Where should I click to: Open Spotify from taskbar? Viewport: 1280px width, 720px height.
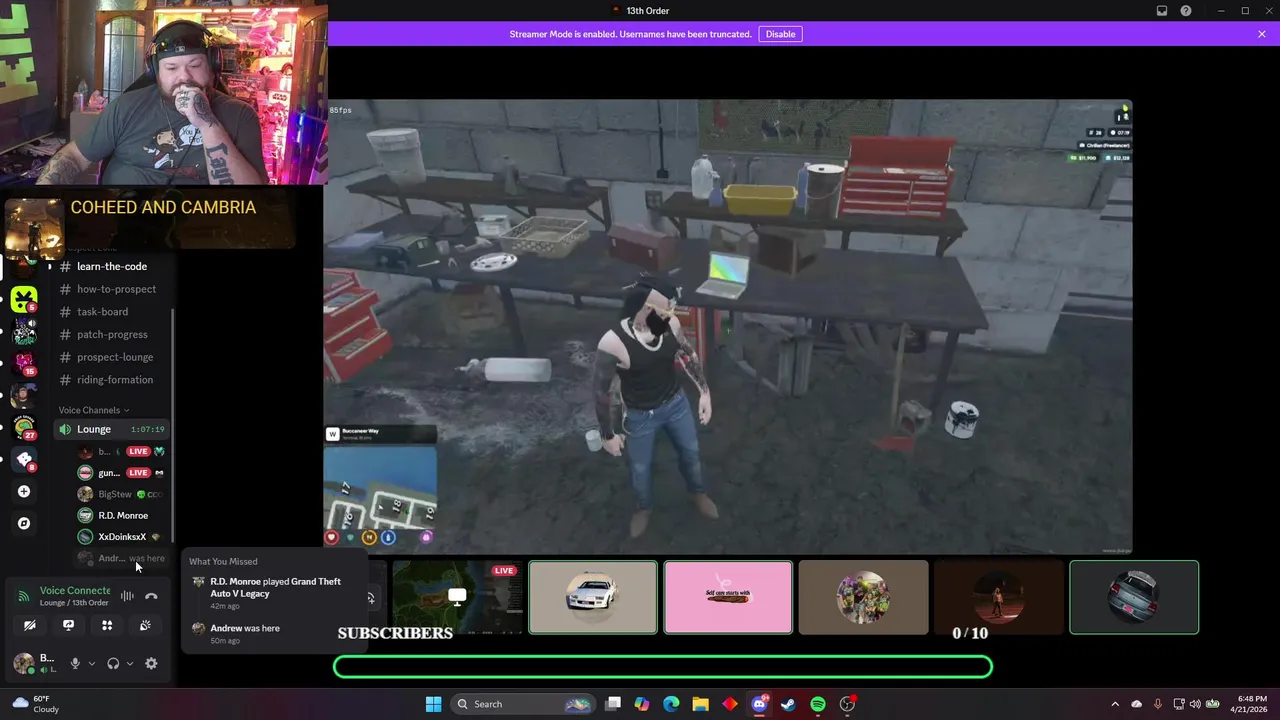(818, 704)
